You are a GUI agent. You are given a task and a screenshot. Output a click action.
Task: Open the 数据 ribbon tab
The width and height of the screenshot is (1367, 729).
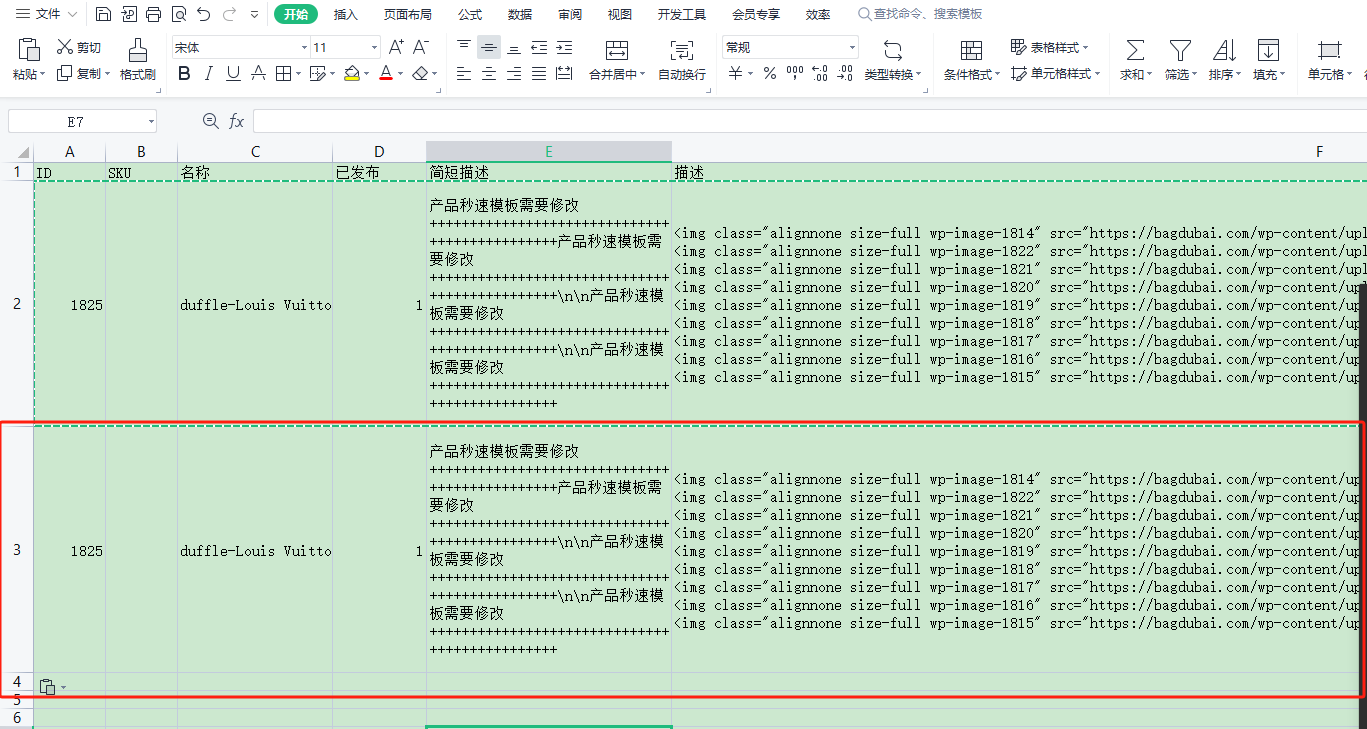pos(519,14)
